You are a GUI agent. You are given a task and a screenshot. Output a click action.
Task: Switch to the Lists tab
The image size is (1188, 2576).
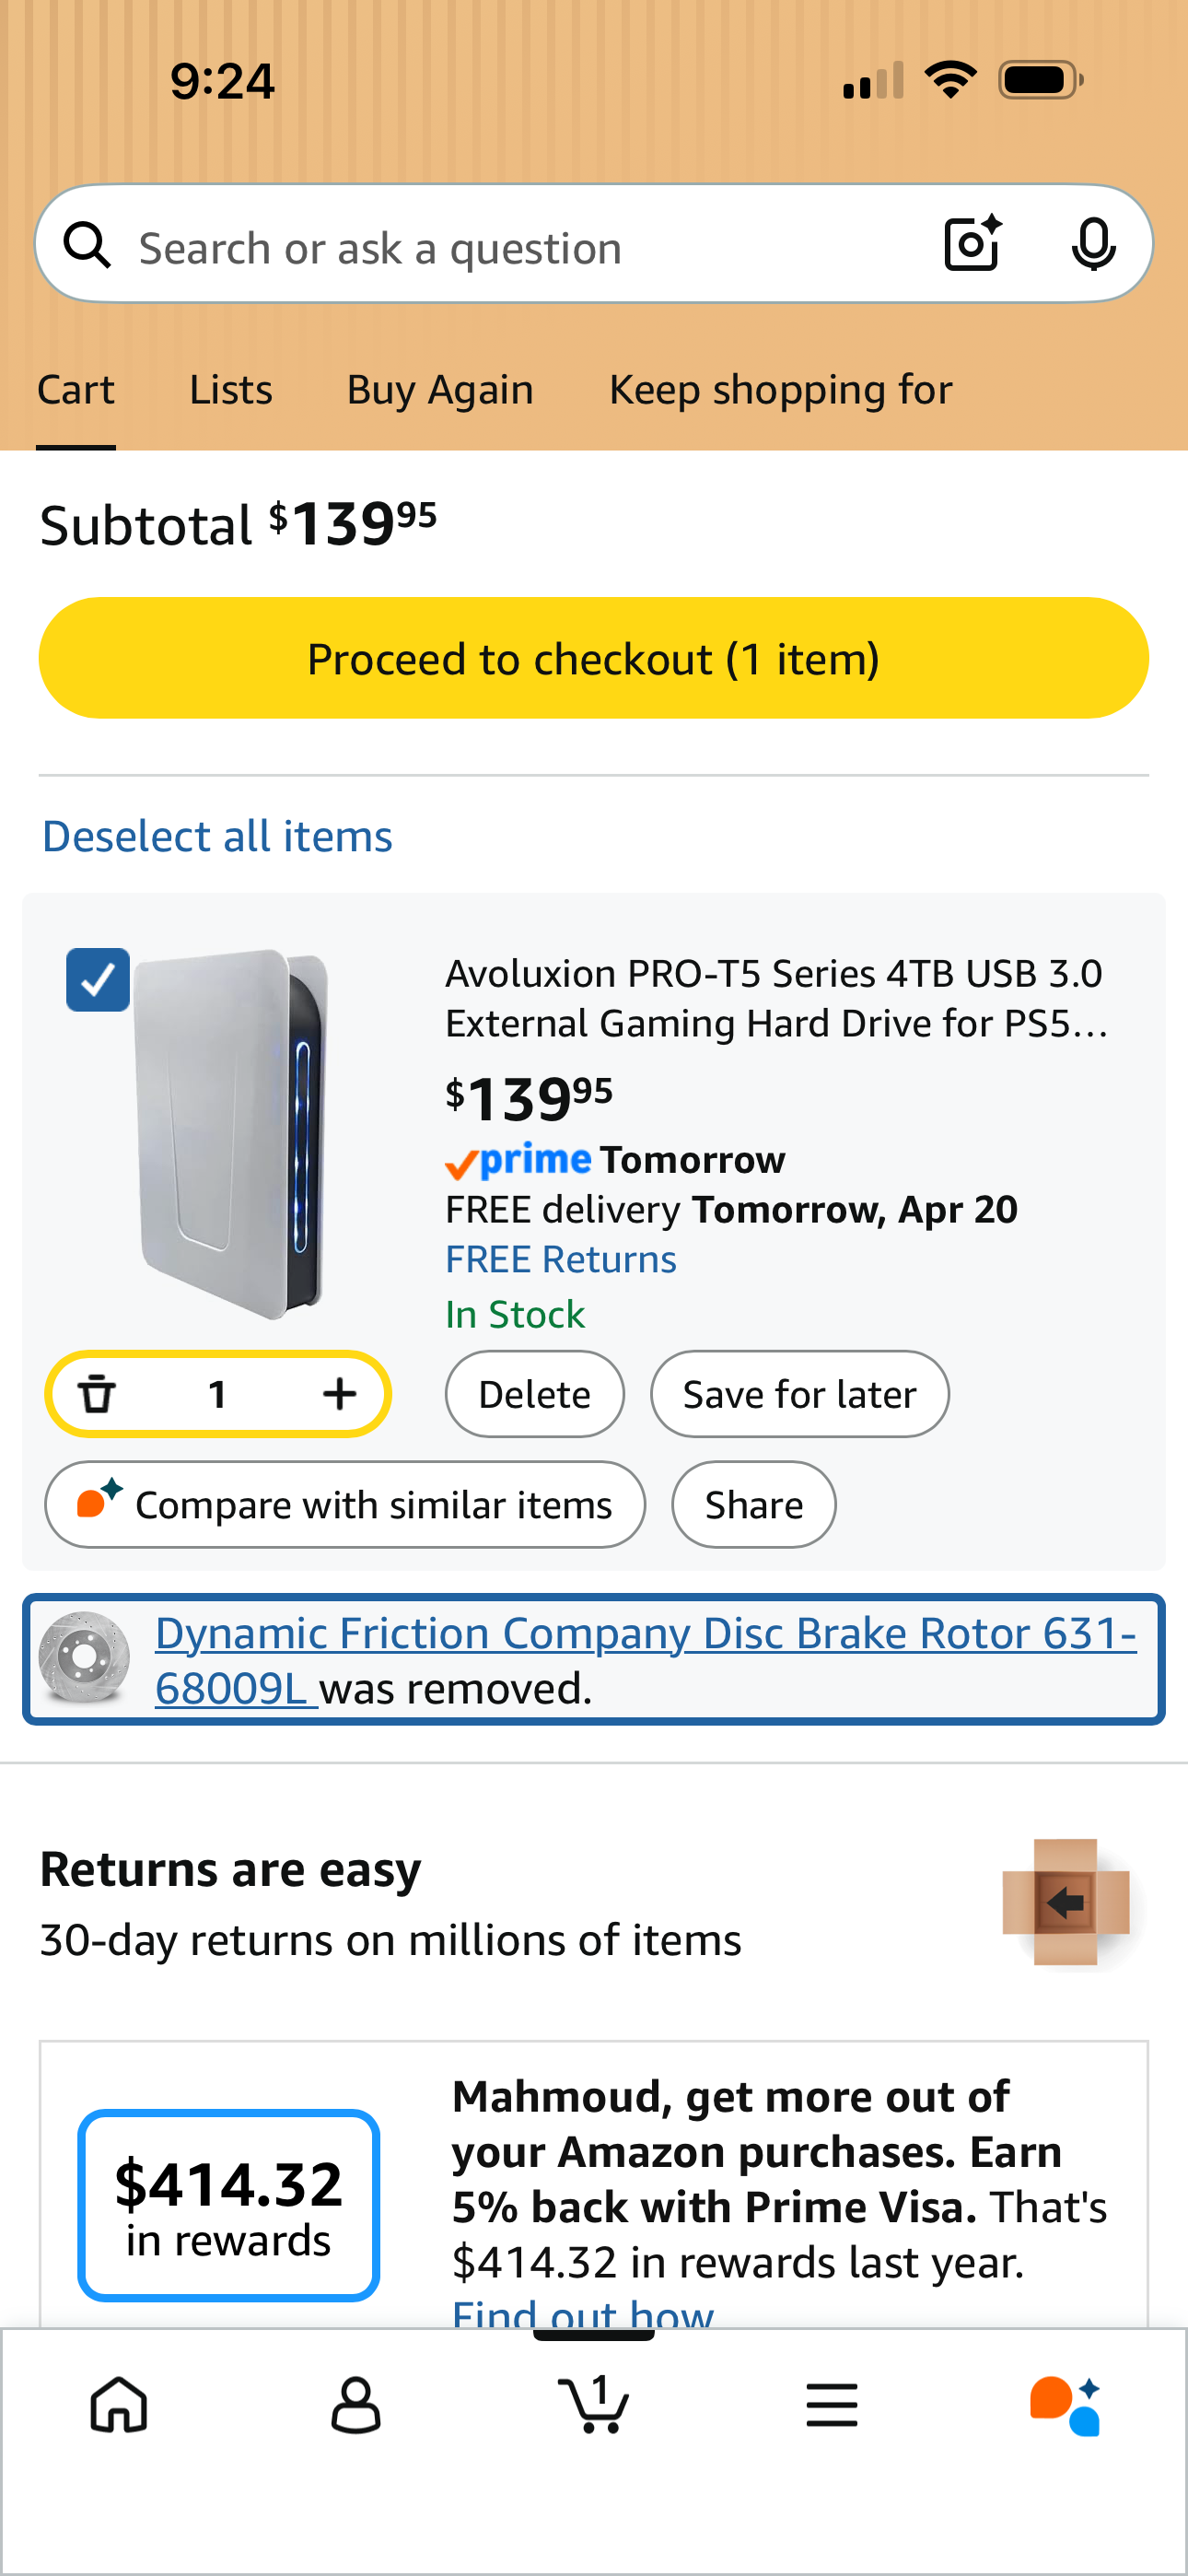coord(231,390)
